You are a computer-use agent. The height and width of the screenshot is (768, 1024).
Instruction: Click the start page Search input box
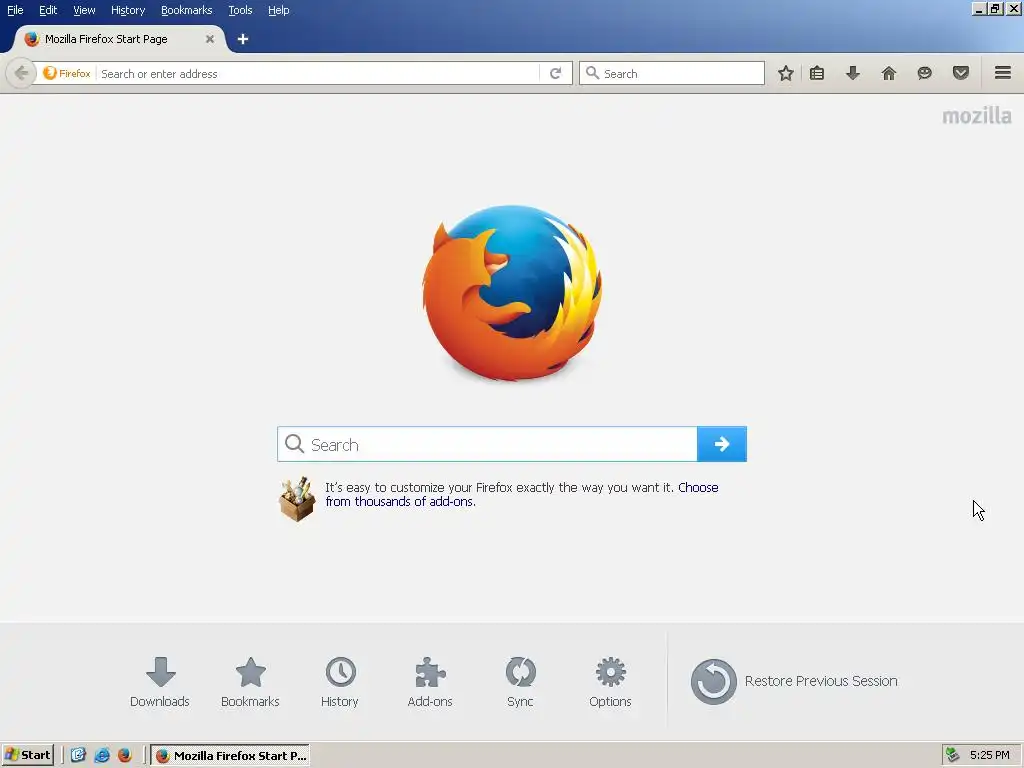[x=487, y=444]
